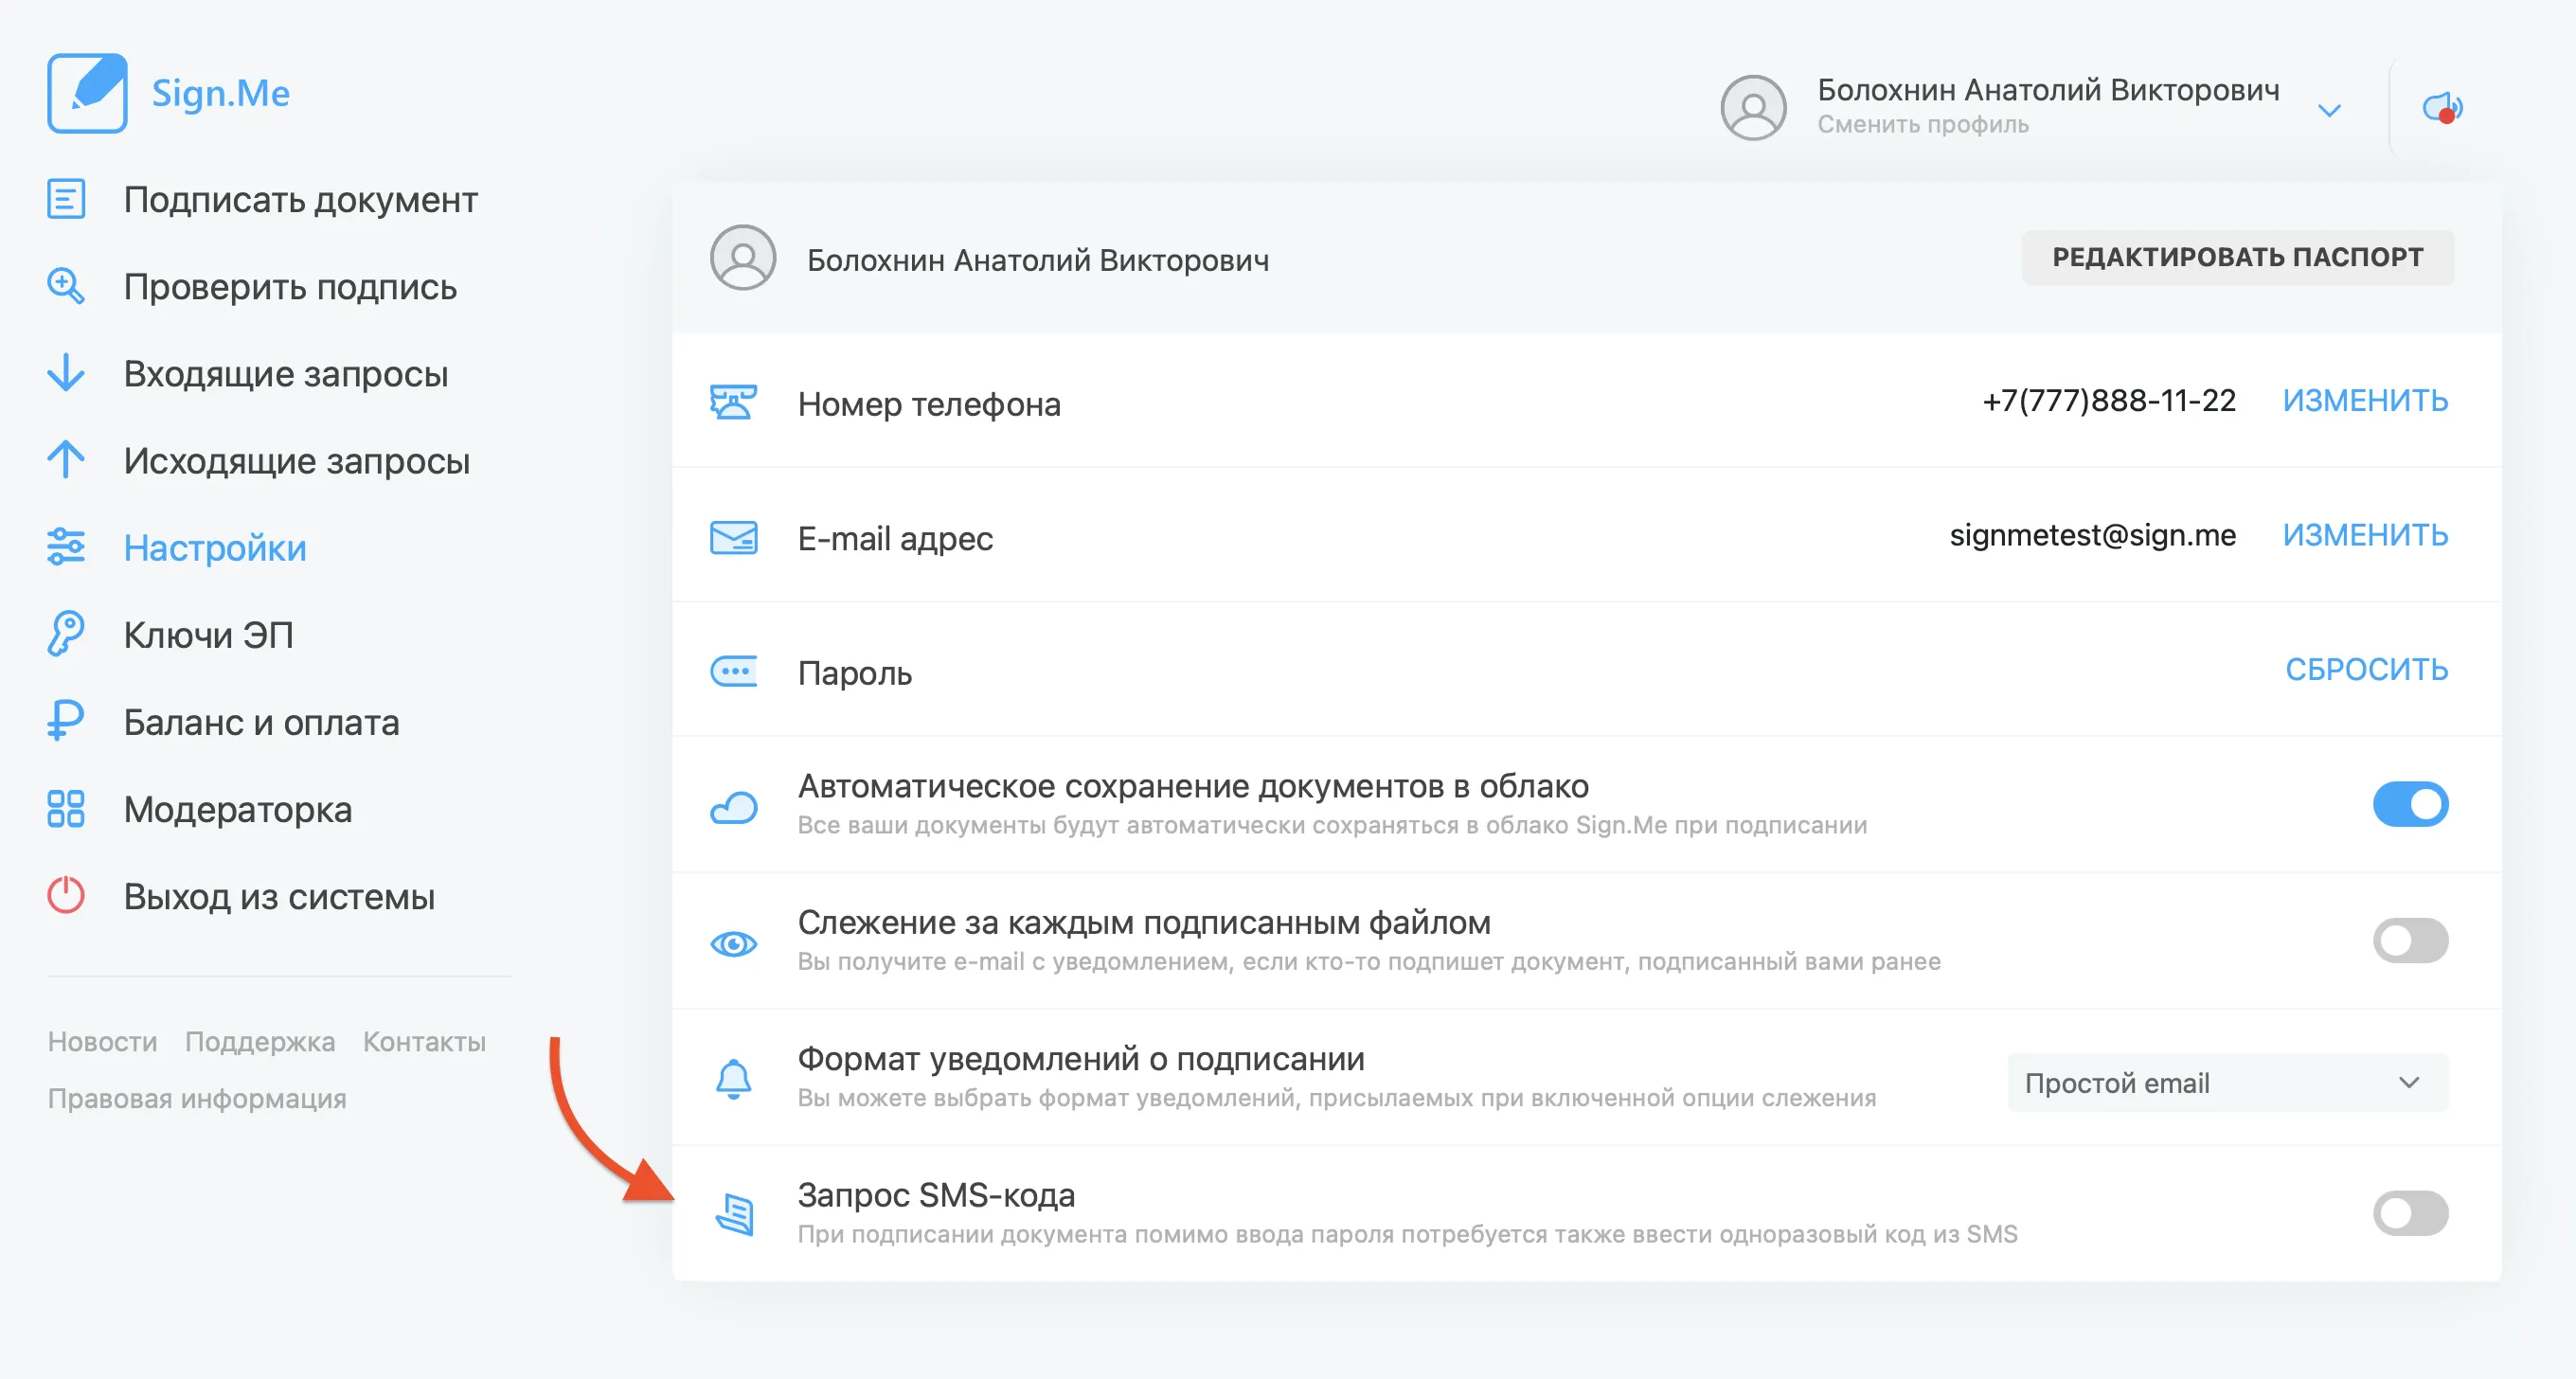Choose Выход из системы to log out
Screen dimensions: 2576x1379
279,895
